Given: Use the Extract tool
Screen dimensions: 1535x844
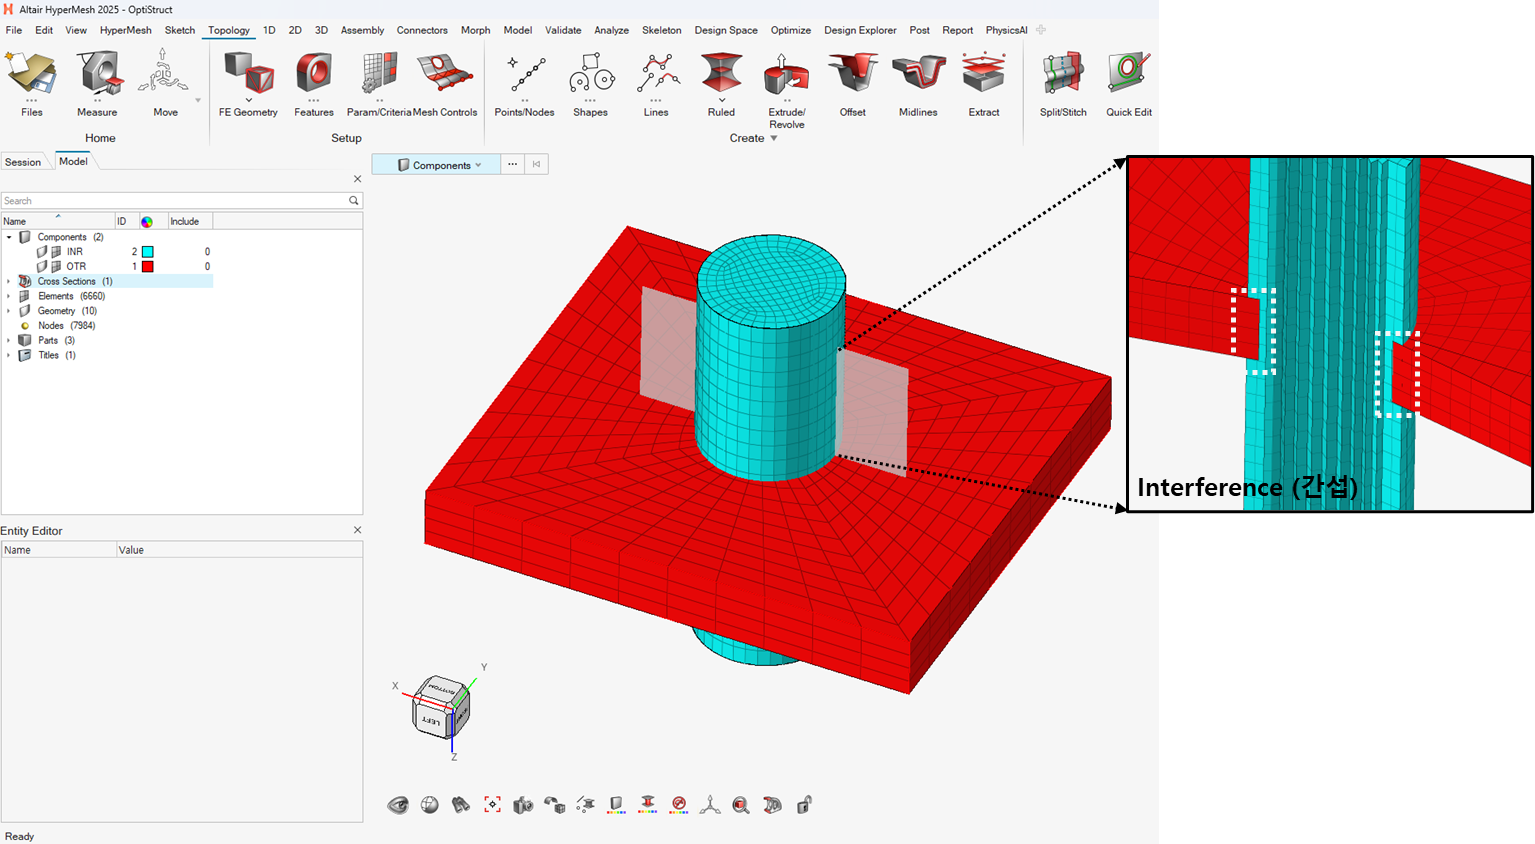Looking at the screenshot, I should [984, 84].
